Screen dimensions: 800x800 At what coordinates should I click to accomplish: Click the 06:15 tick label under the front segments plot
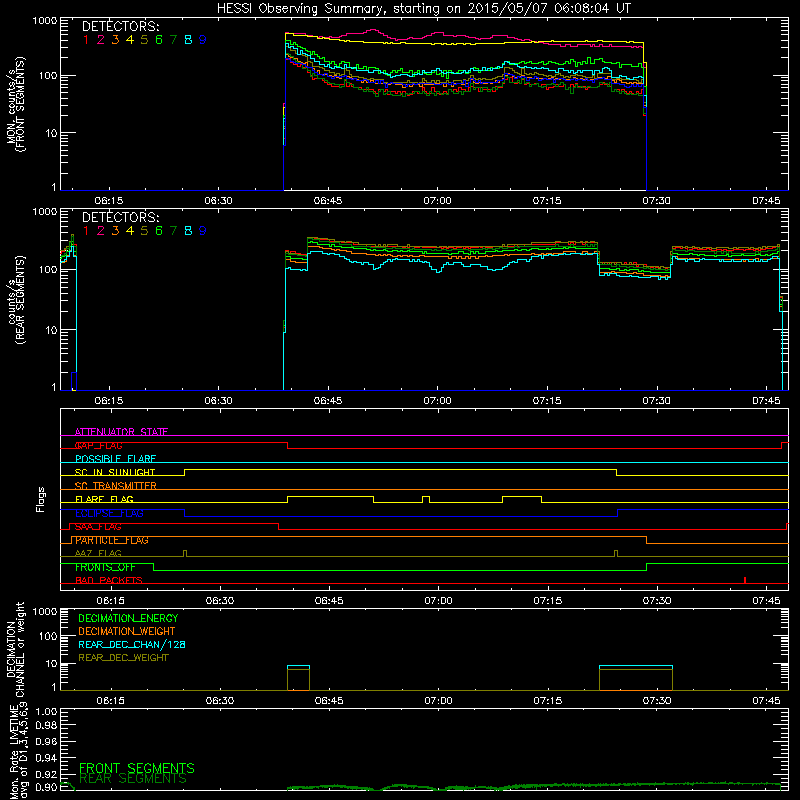click(x=109, y=201)
